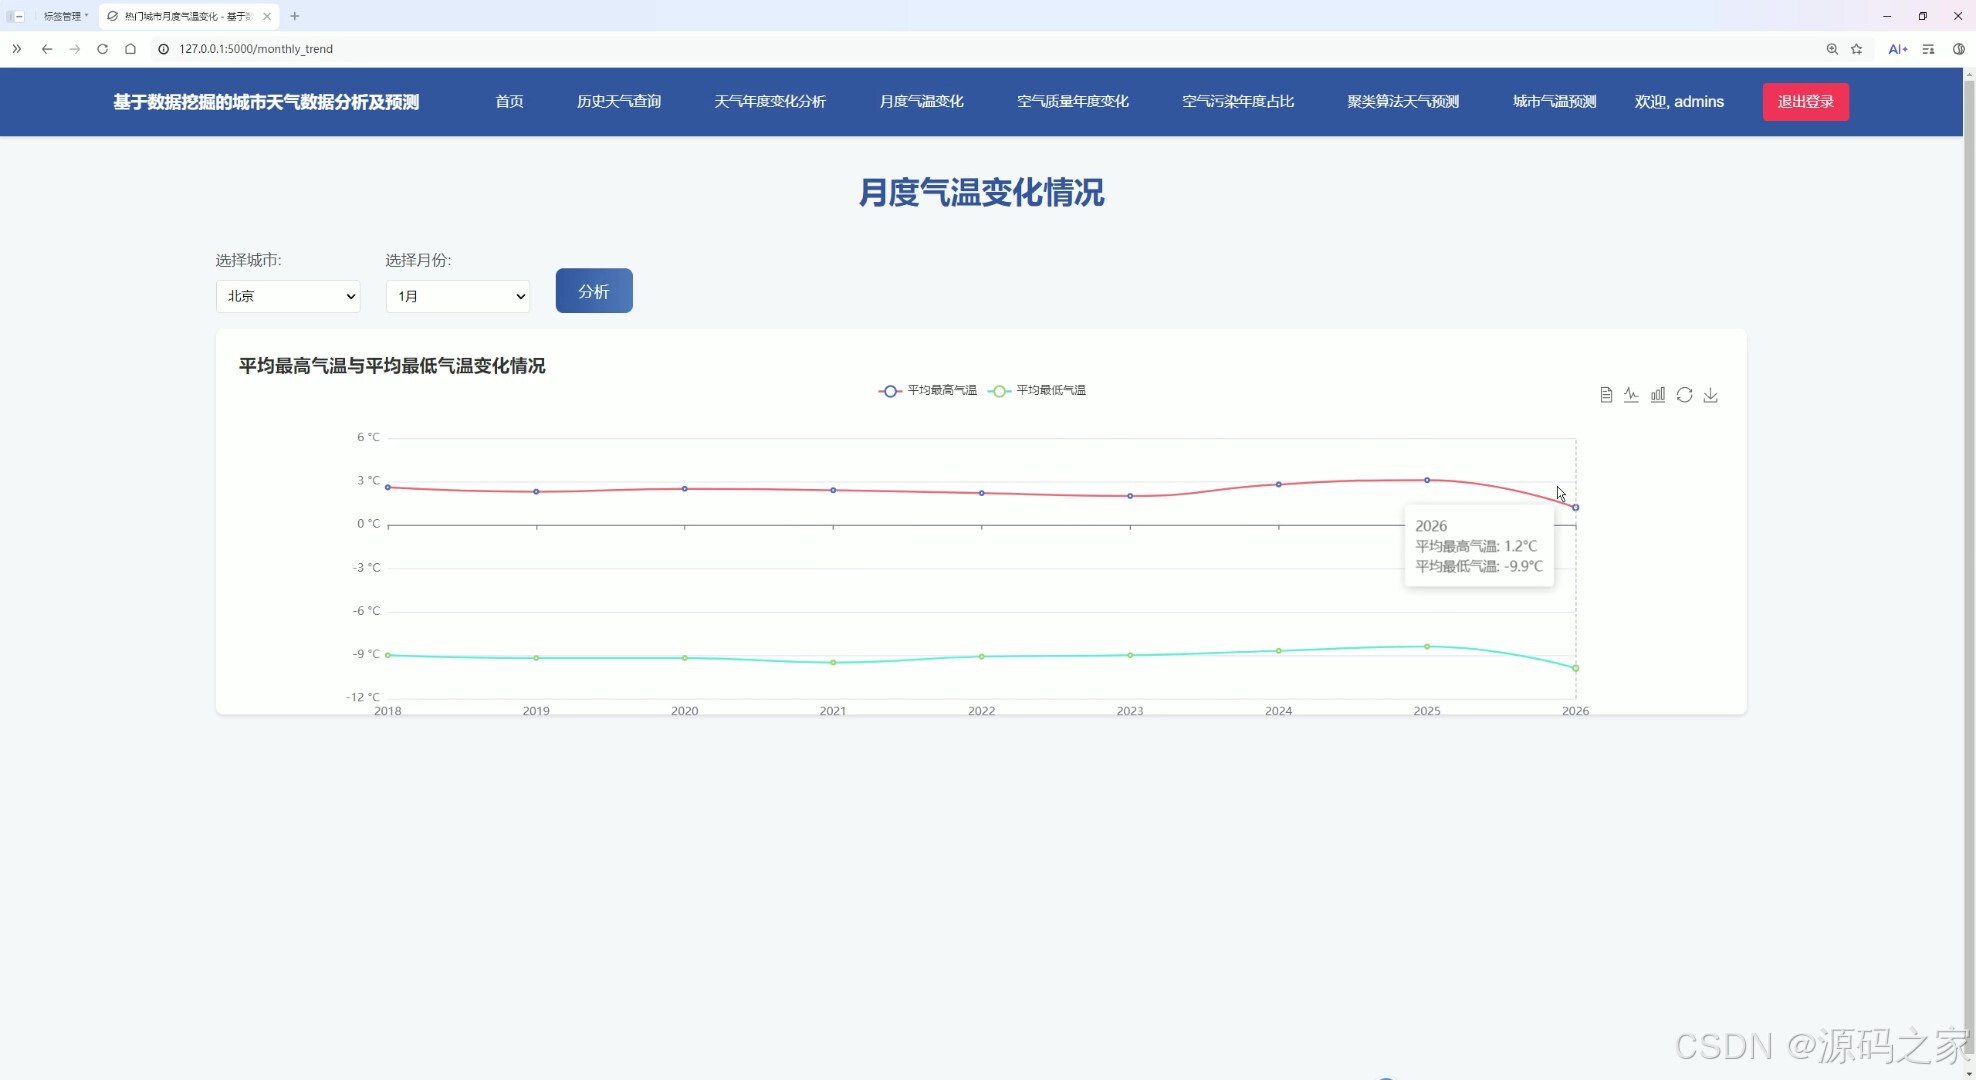Open the AI+ assistant icon
1976x1080 pixels.
[x=1897, y=49]
